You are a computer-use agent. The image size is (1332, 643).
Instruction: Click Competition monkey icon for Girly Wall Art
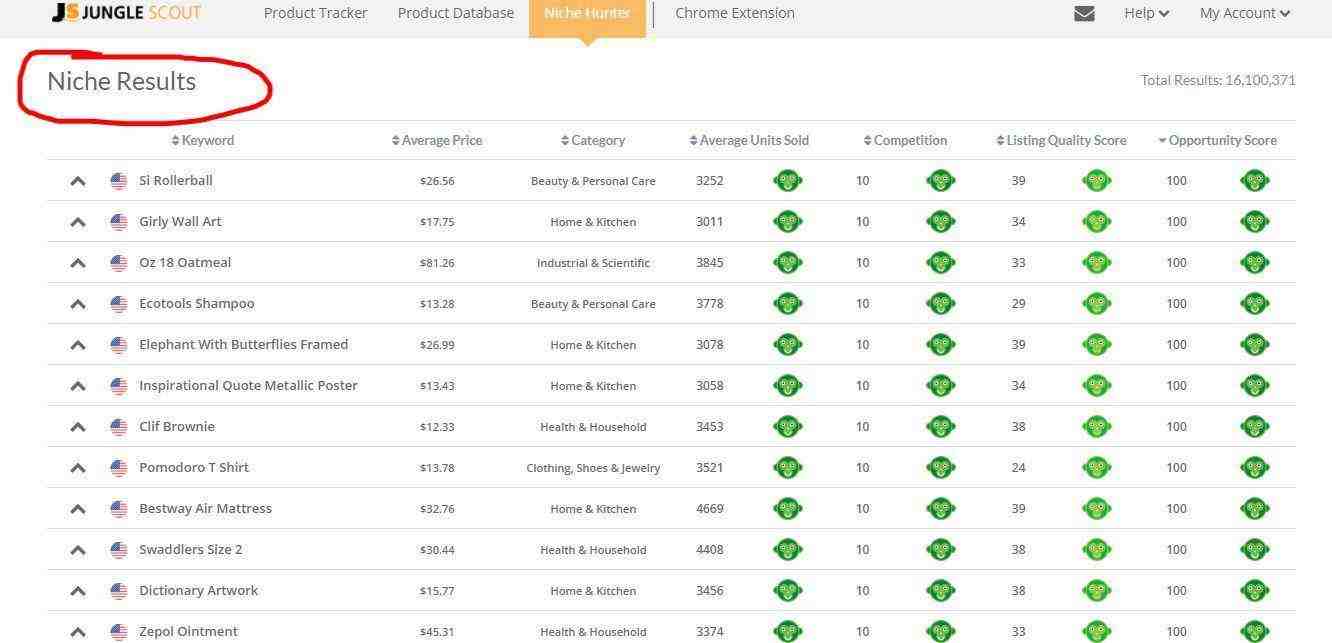pyautogui.click(x=941, y=222)
